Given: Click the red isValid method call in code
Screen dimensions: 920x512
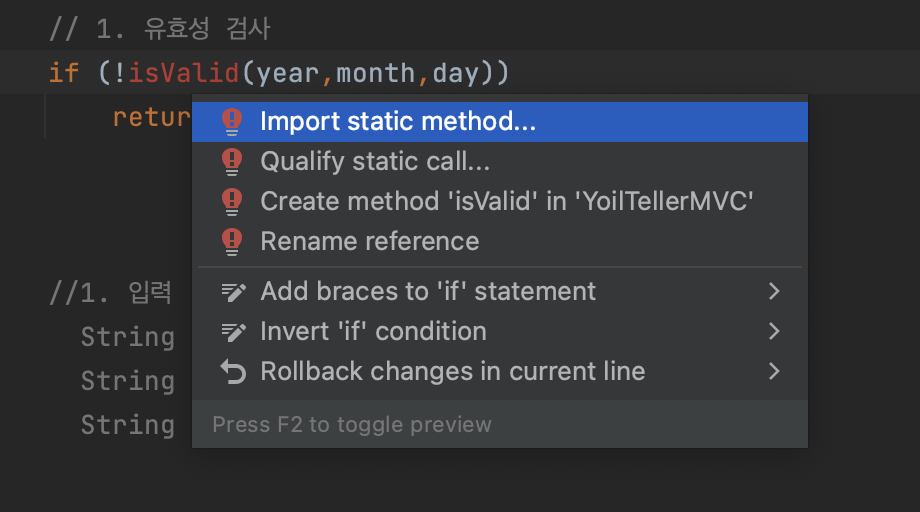Looking at the screenshot, I should tap(184, 73).
